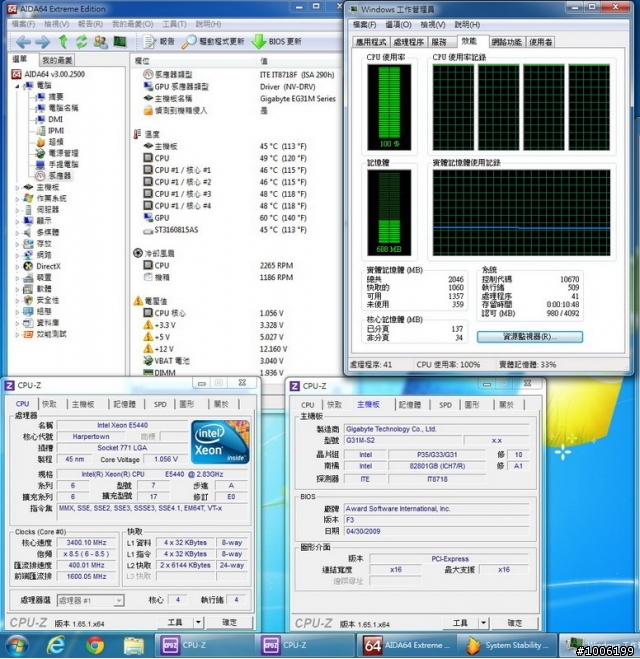The image size is (640, 659).
Task: Open CPU tab in right CPU-Z window
Action: point(307,405)
